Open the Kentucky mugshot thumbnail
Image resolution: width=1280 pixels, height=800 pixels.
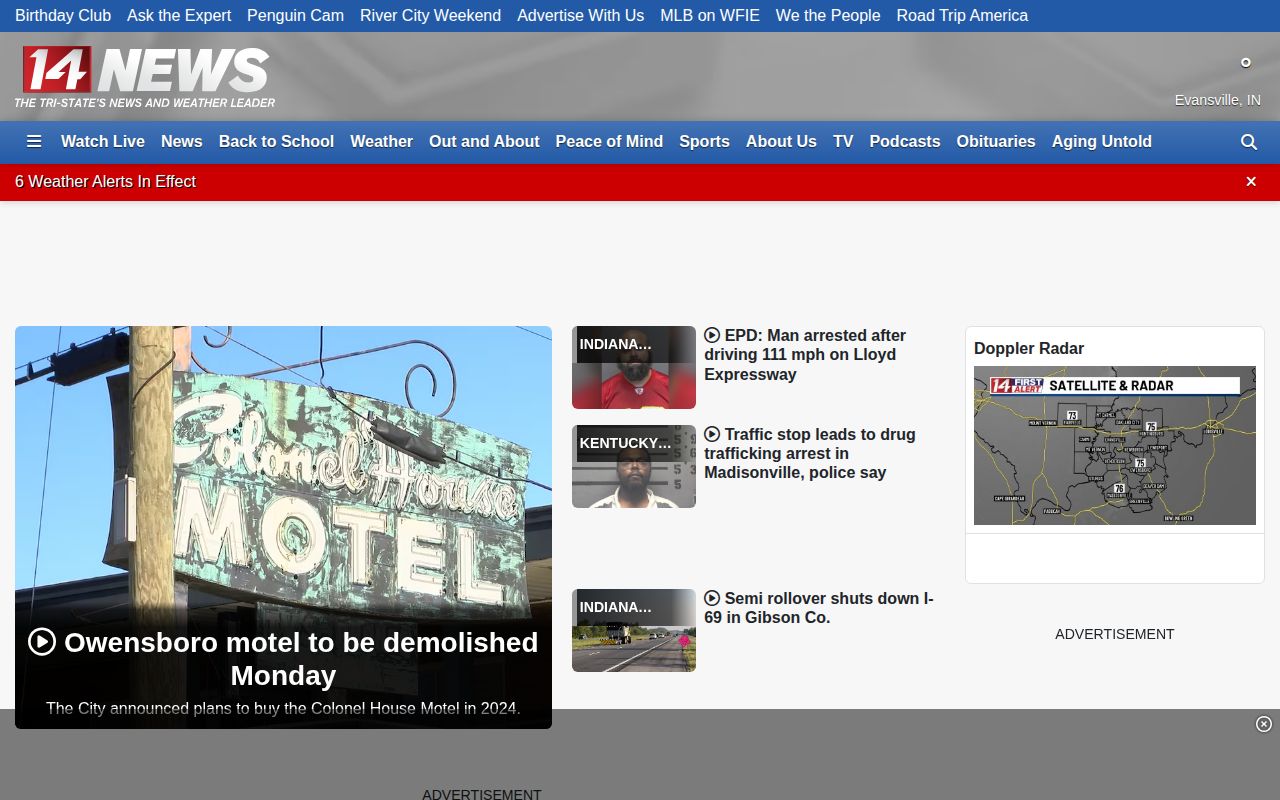coord(634,466)
